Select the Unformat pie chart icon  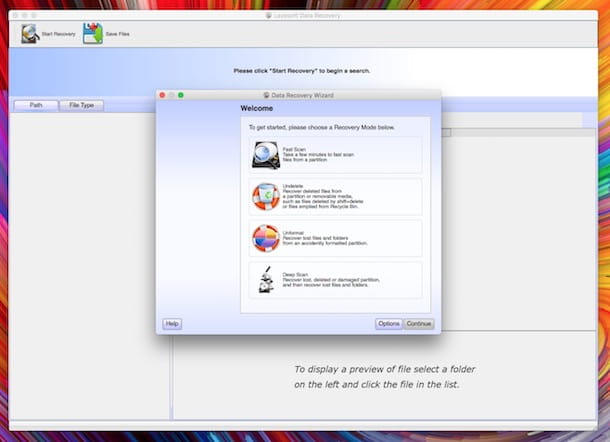[266, 238]
